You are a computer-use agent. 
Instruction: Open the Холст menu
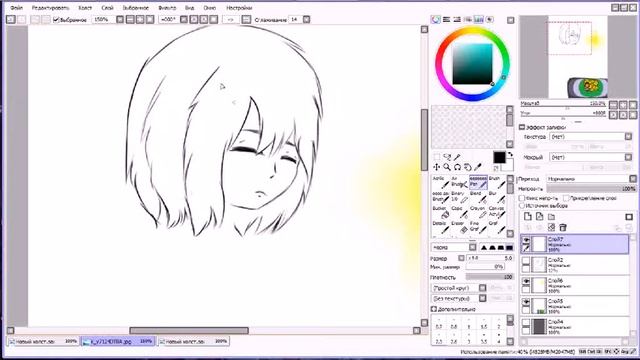tap(85, 8)
